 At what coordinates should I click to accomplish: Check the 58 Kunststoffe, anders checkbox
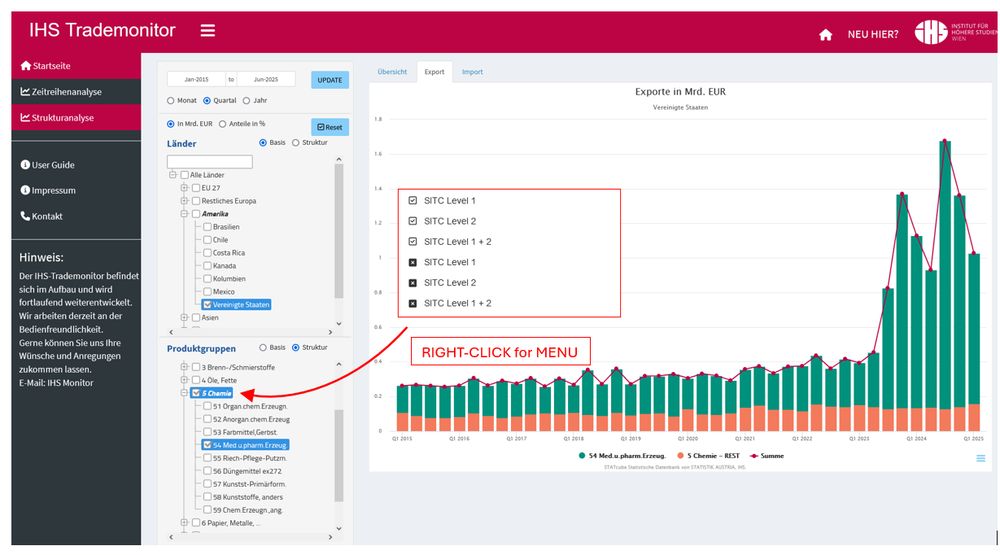pos(207,496)
